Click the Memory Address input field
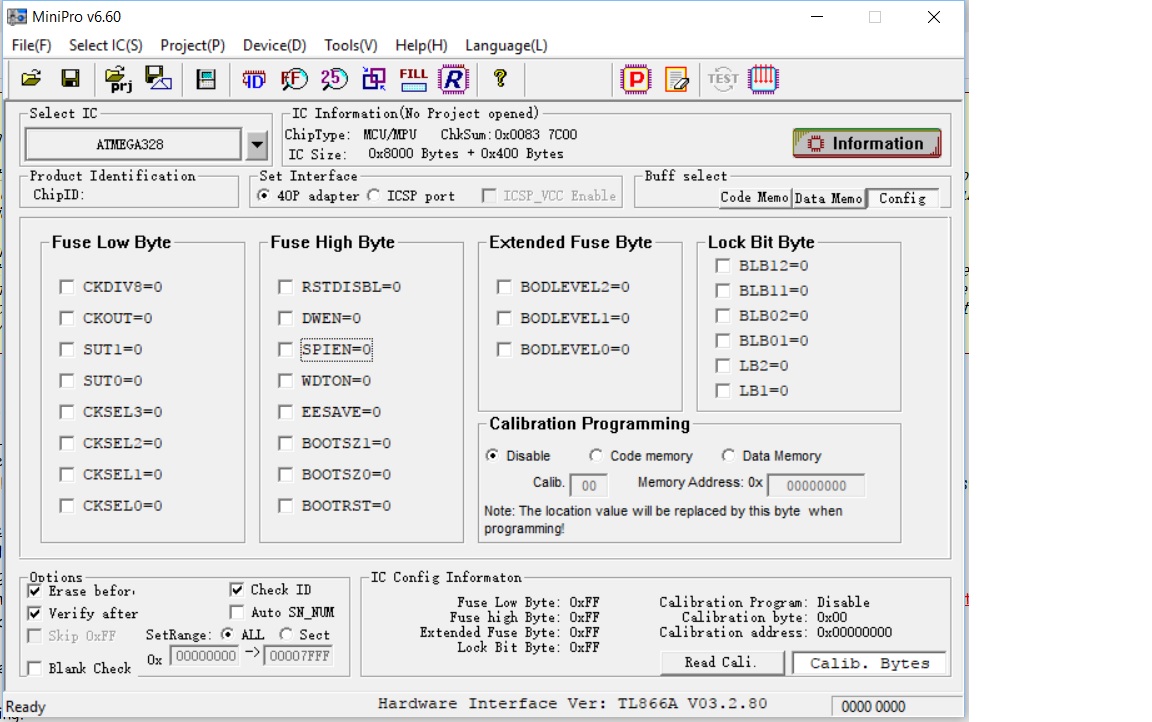Screen dimensions: 1152x722 [815, 486]
